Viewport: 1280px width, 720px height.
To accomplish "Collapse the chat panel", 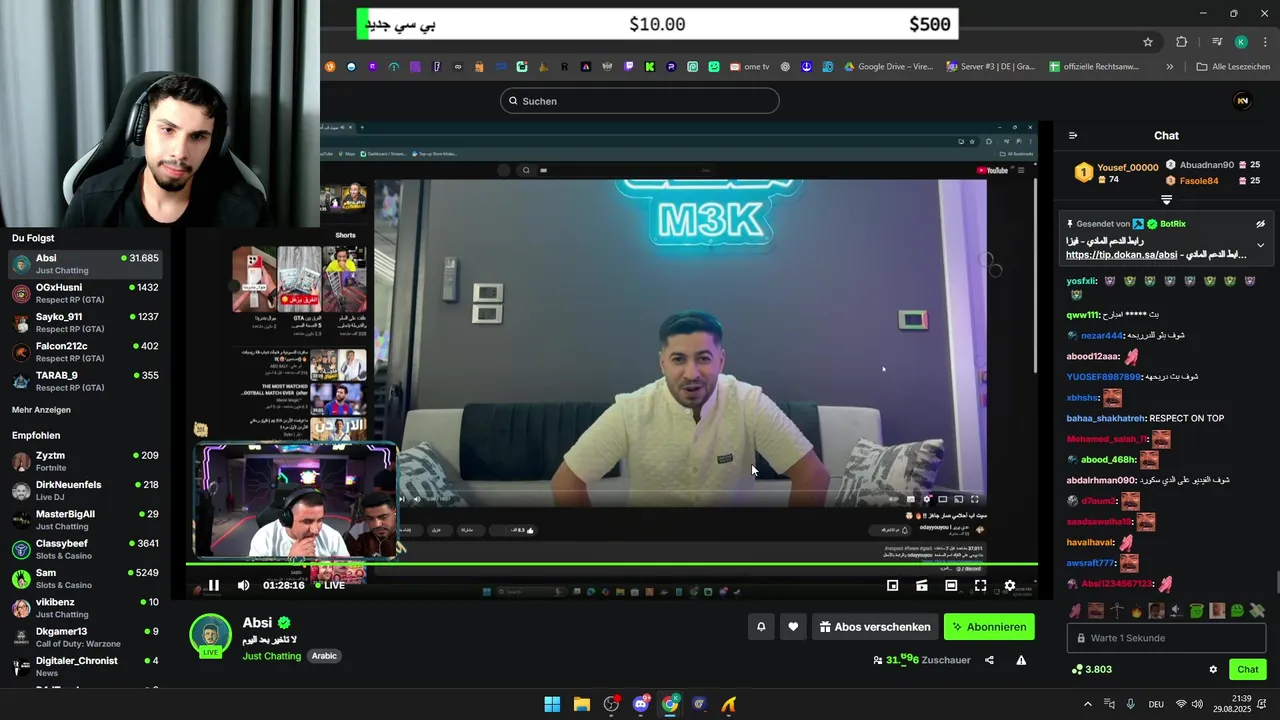I will (1073, 136).
